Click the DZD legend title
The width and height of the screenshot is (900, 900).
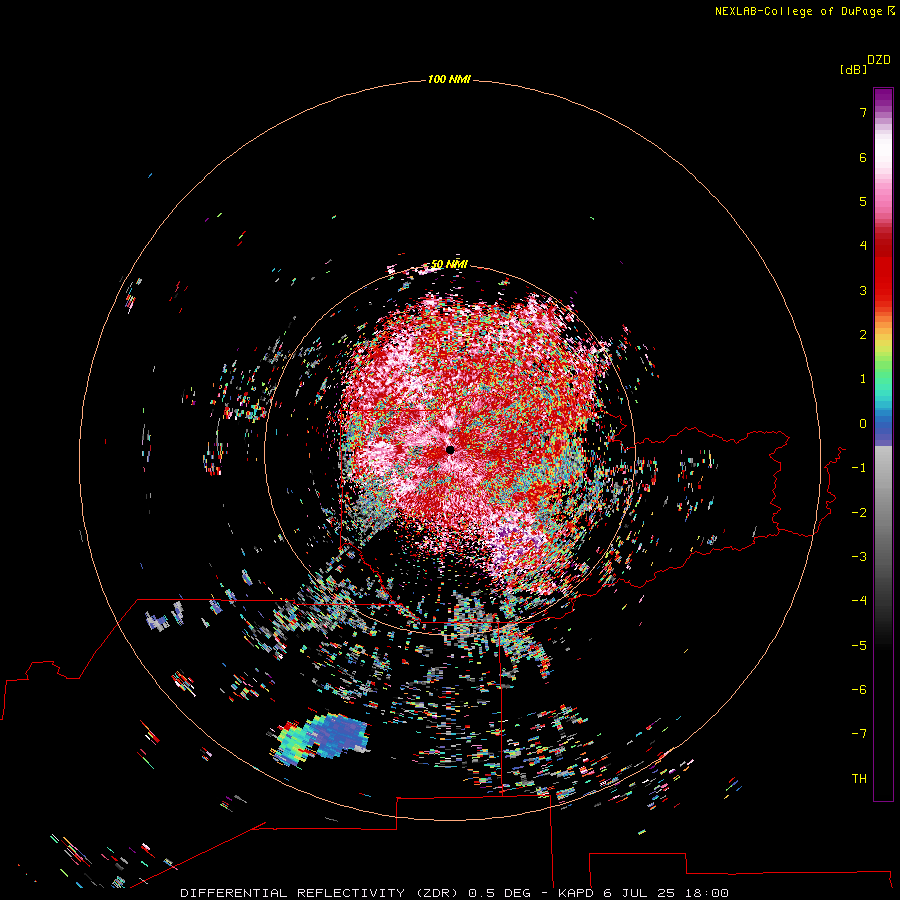click(879, 60)
